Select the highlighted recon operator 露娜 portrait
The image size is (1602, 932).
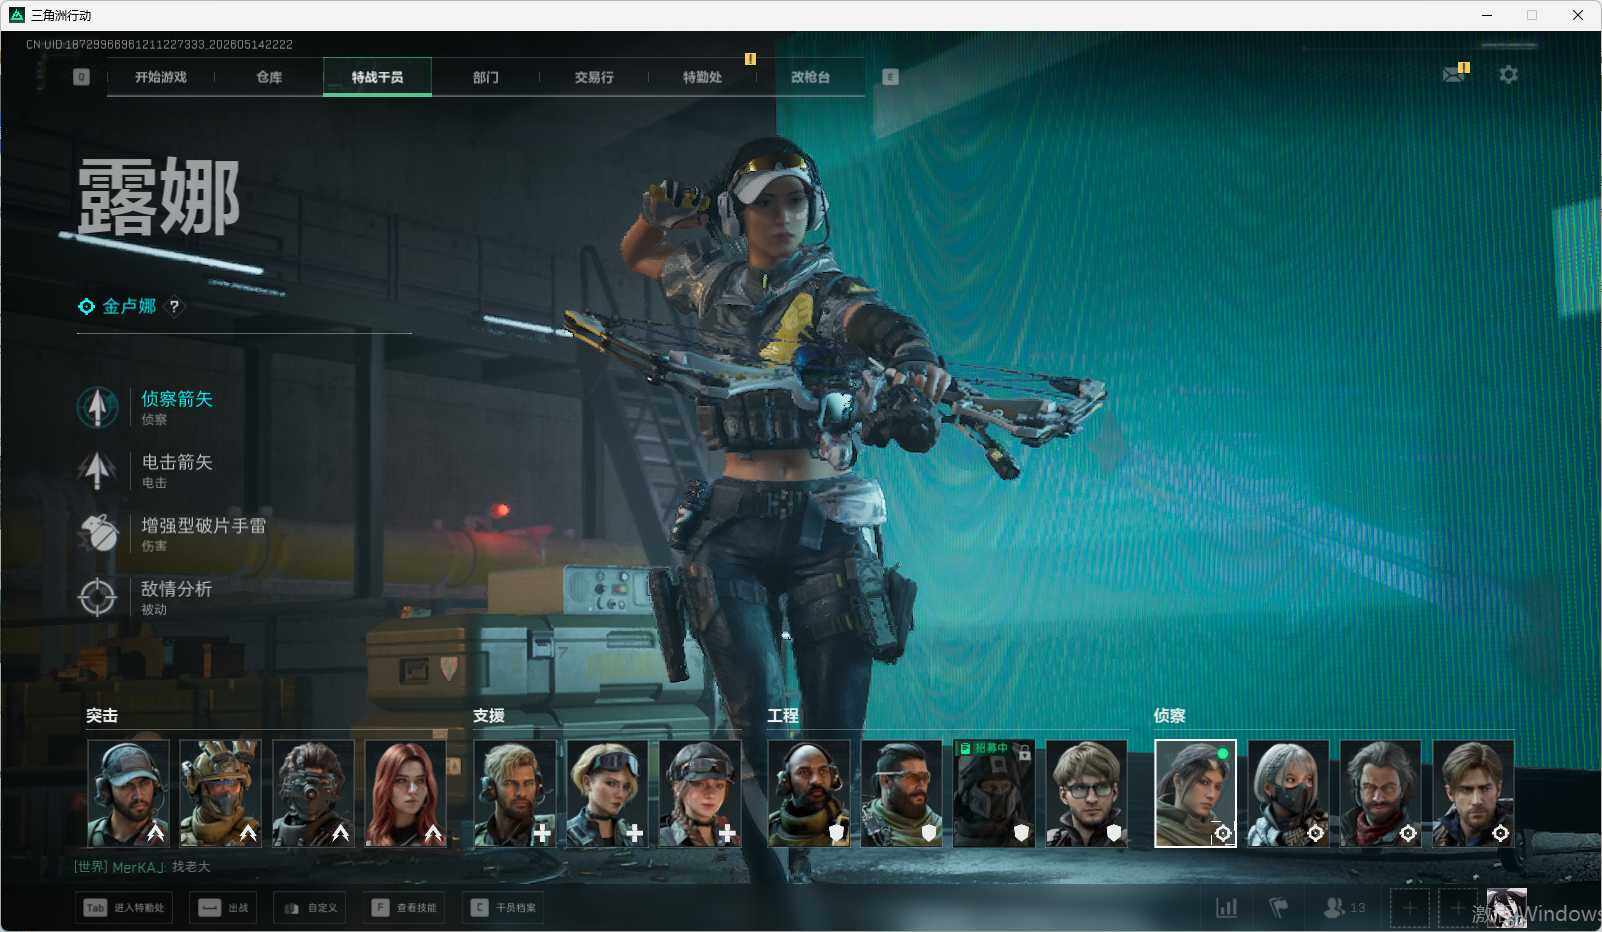pyautogui.click(x=1195, y=793)
